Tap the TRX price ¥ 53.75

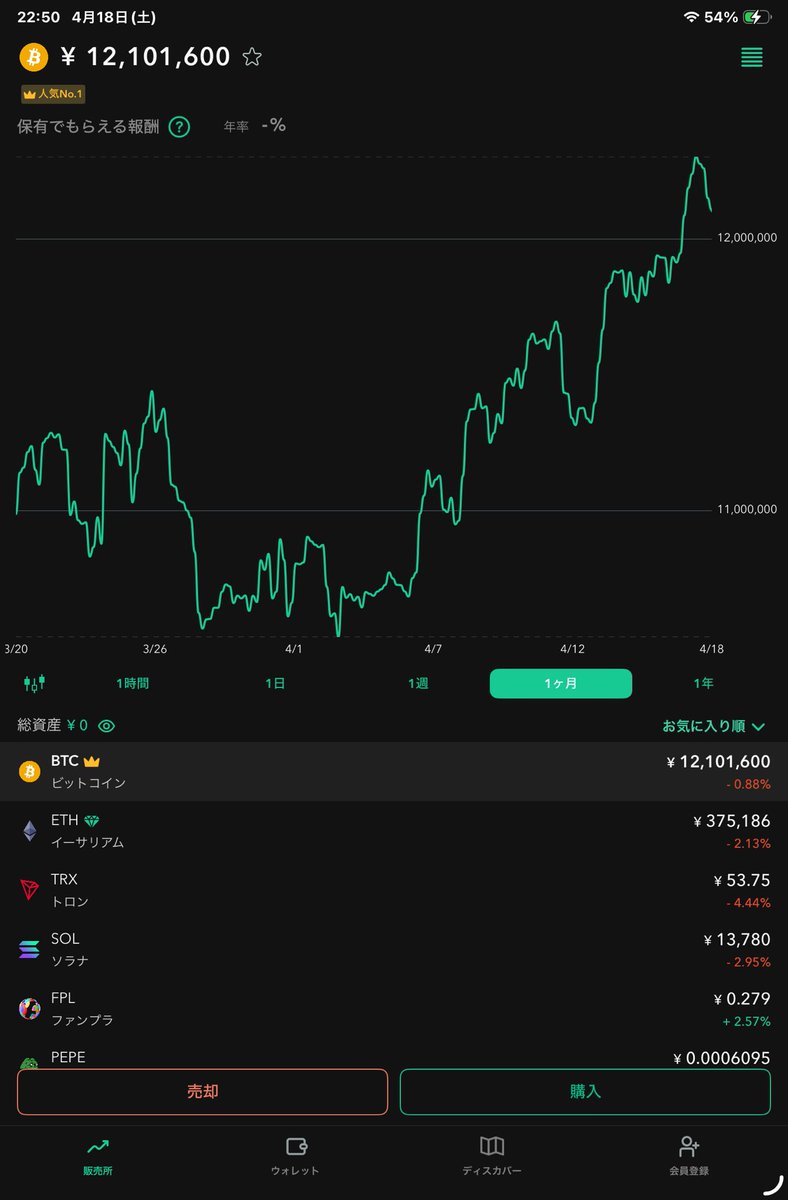click(742, 880)
